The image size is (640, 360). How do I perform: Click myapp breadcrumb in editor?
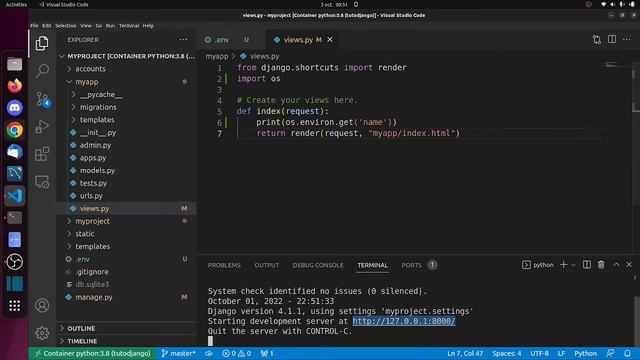217,56
